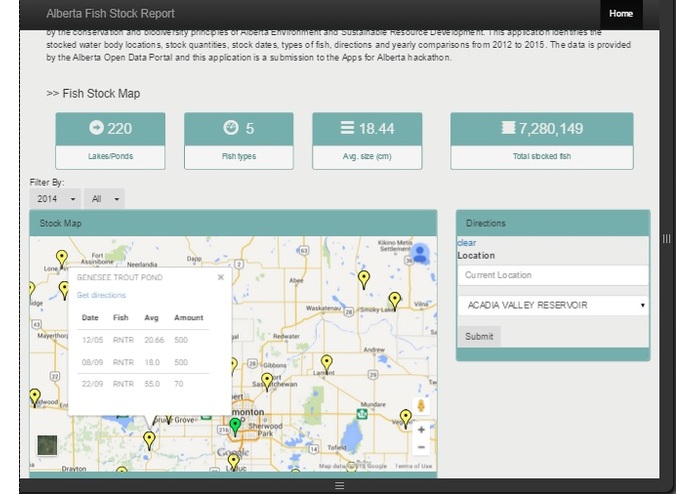
Task: Select the Street View pegman icon
Action: tap(421, 405)
